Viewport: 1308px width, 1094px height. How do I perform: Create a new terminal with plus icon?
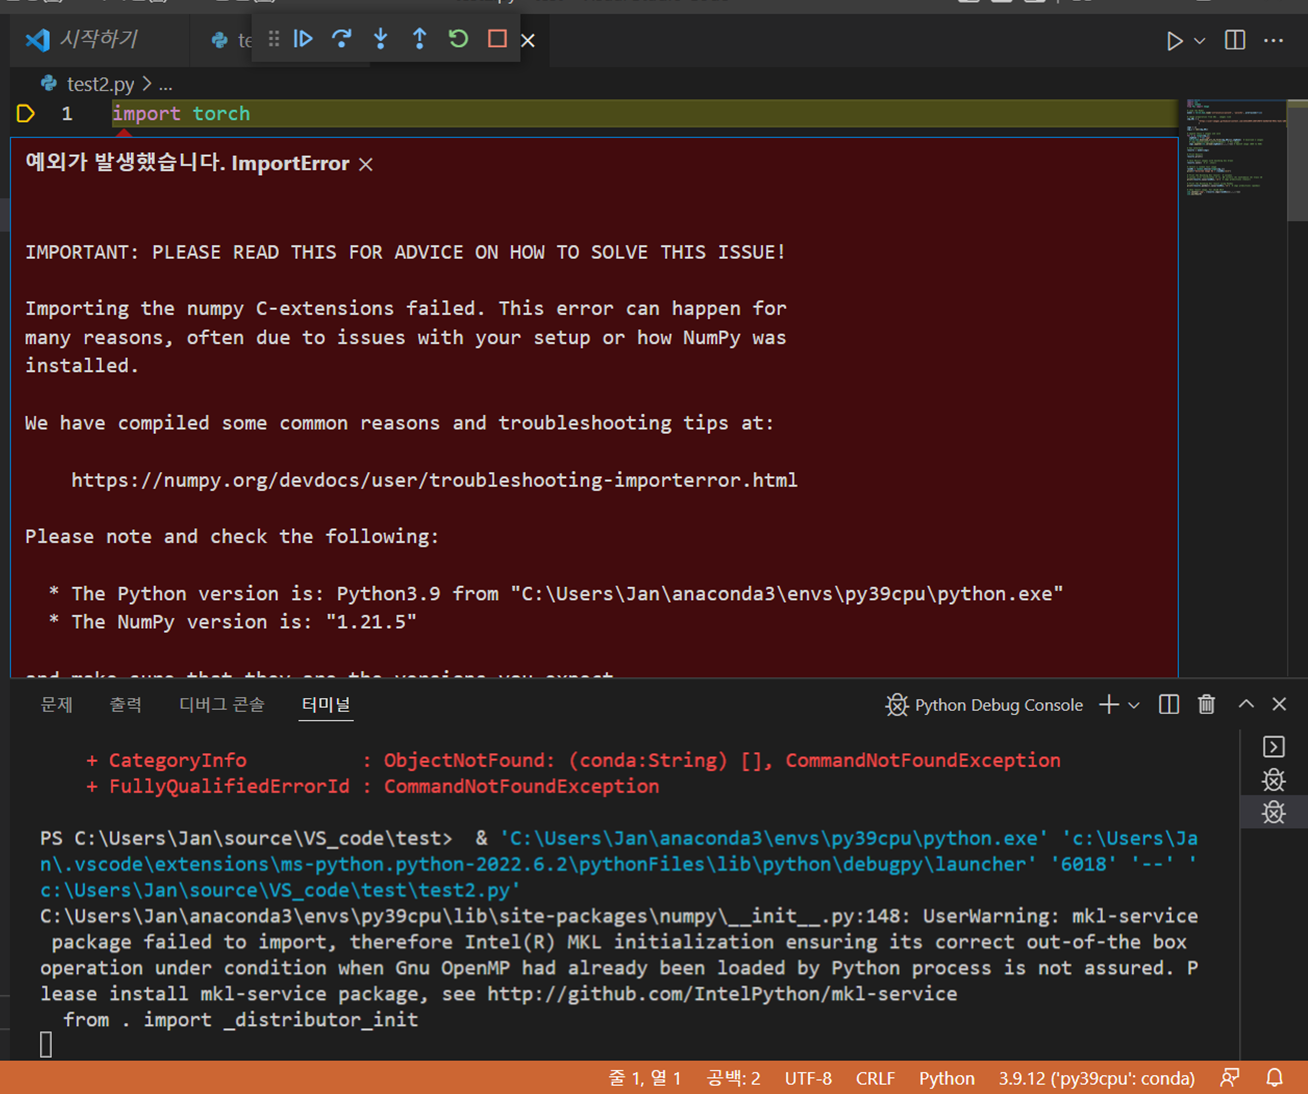1109,705
